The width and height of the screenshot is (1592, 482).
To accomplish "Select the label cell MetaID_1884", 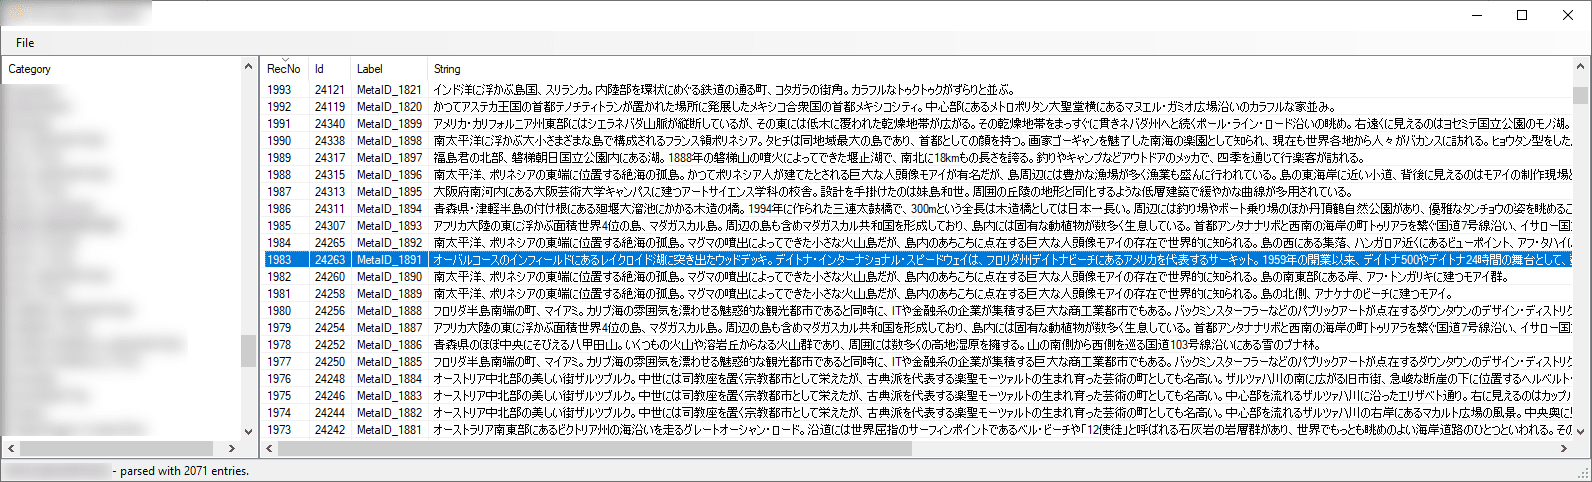I will (x=389, y=378).
